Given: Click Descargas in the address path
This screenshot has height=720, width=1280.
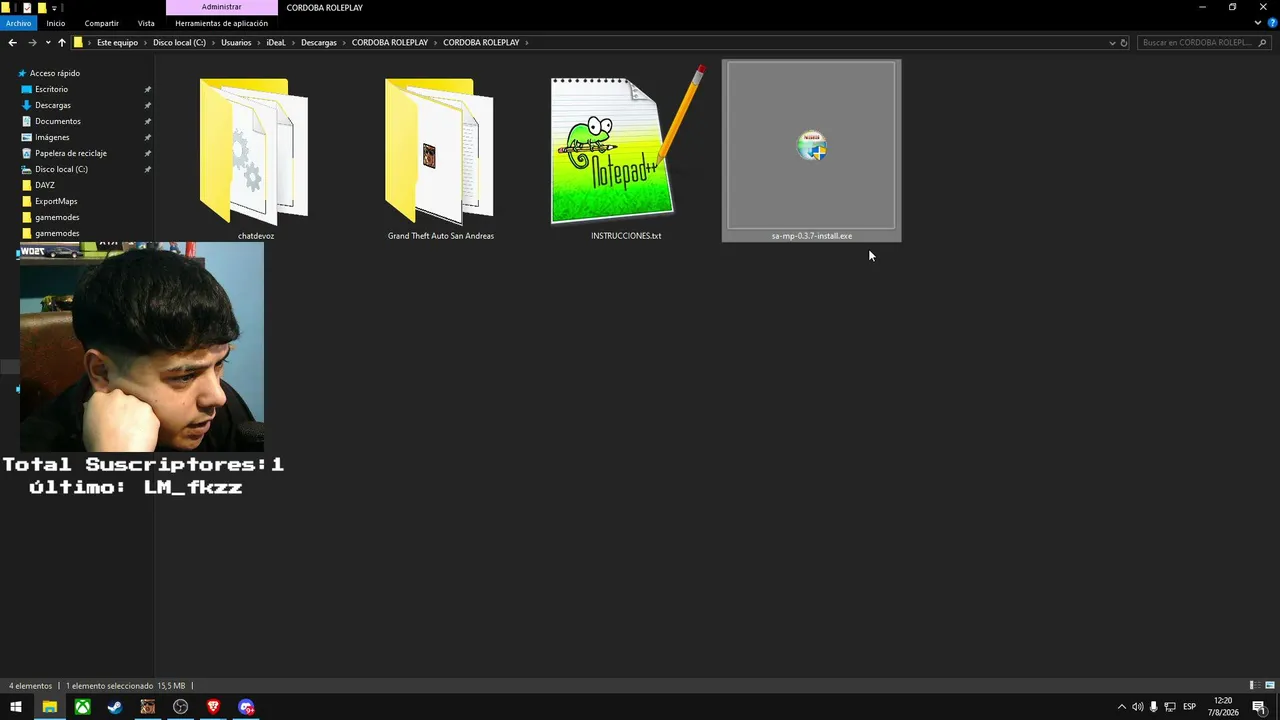Looking at the screenshot, I should point(319,43).
